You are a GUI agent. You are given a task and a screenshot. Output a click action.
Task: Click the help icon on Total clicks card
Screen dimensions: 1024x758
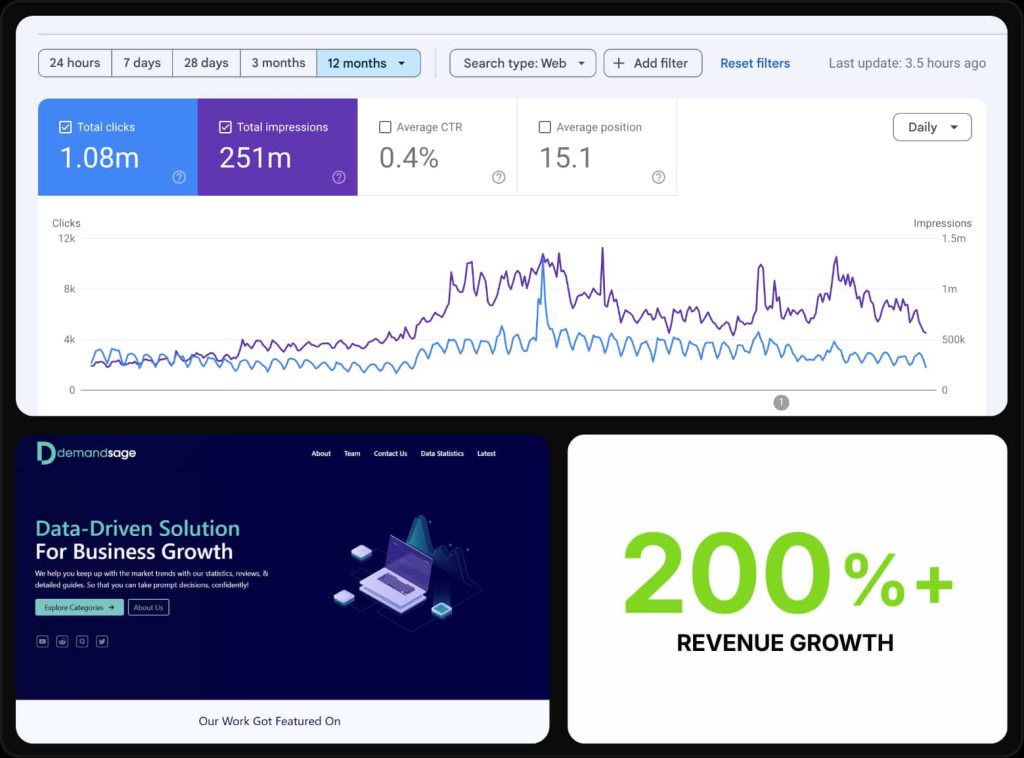pyautogui.click(x=178, y=177)
